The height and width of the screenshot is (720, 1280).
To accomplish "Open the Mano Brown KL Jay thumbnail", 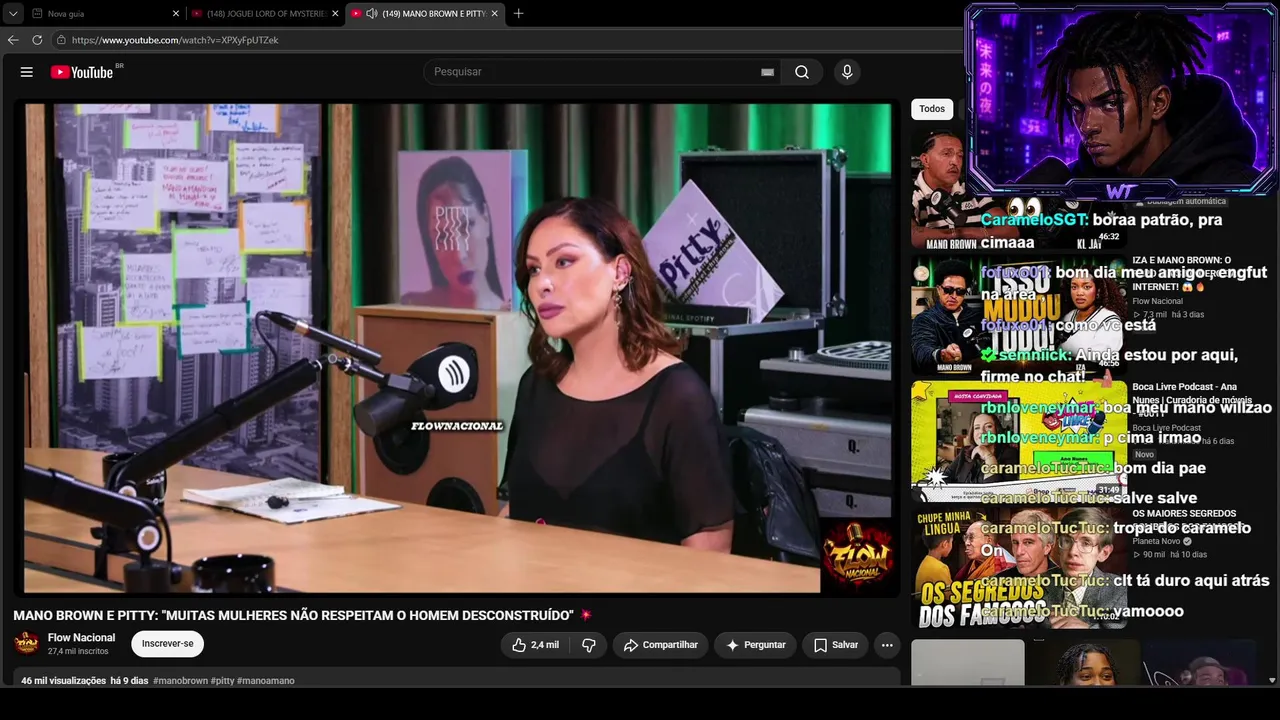I will tap(1019, 189).
